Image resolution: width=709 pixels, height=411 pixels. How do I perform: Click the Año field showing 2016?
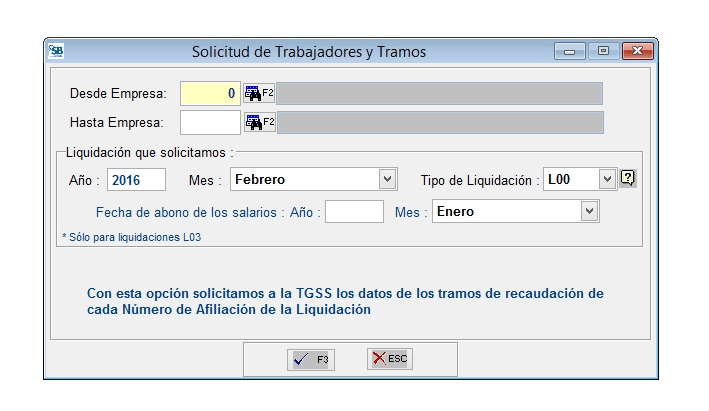136,180
